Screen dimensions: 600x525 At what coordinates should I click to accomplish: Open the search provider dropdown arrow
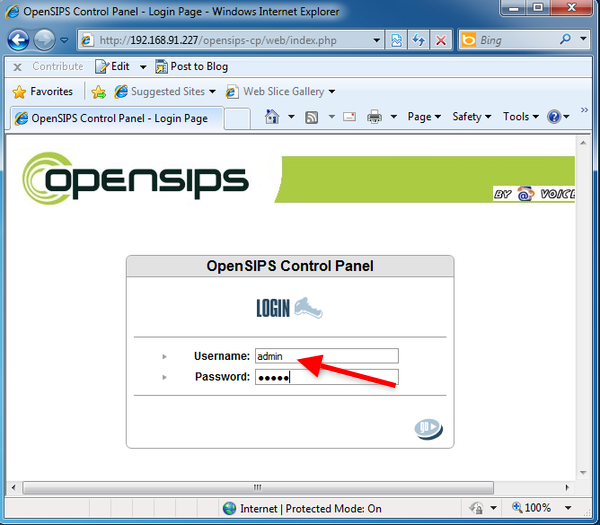(x=583, y=39)
